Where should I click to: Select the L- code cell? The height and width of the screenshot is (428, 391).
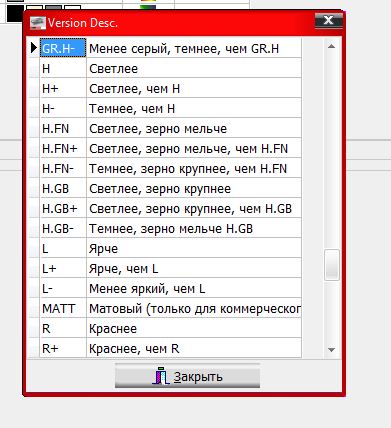(x=63, y=288)
